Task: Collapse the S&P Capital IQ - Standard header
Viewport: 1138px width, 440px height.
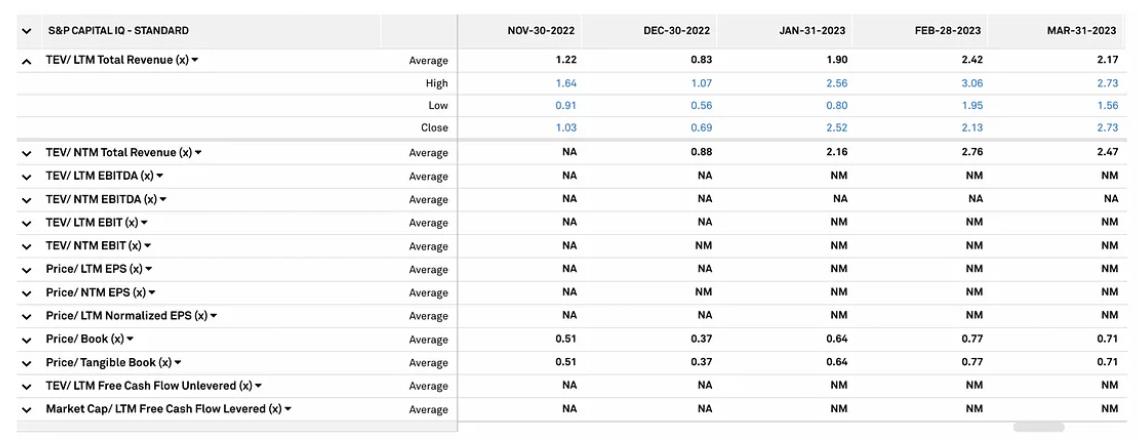Action: (x=27, y=31)
